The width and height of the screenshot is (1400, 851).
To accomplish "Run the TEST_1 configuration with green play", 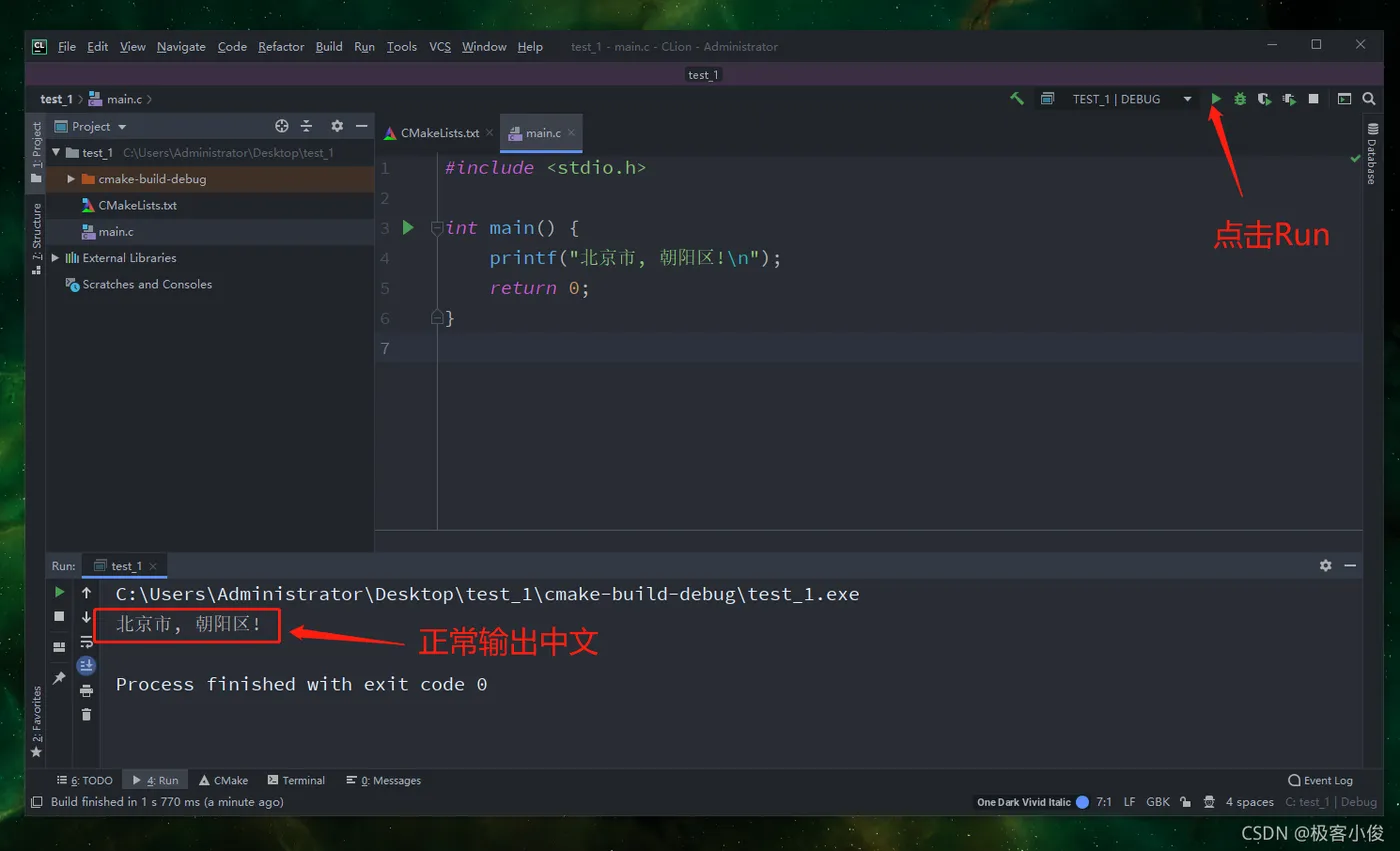I will tap(1216, 99).
